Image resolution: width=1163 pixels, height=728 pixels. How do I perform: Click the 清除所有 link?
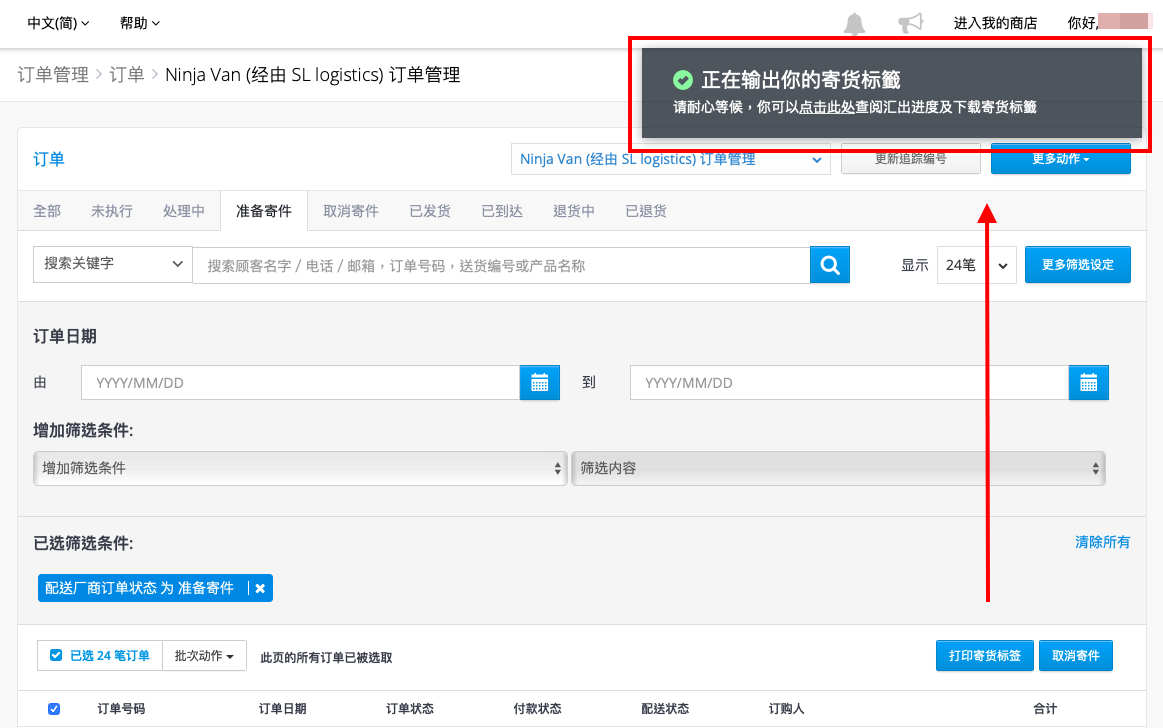pyautogui.click(x=1102, y=542)
